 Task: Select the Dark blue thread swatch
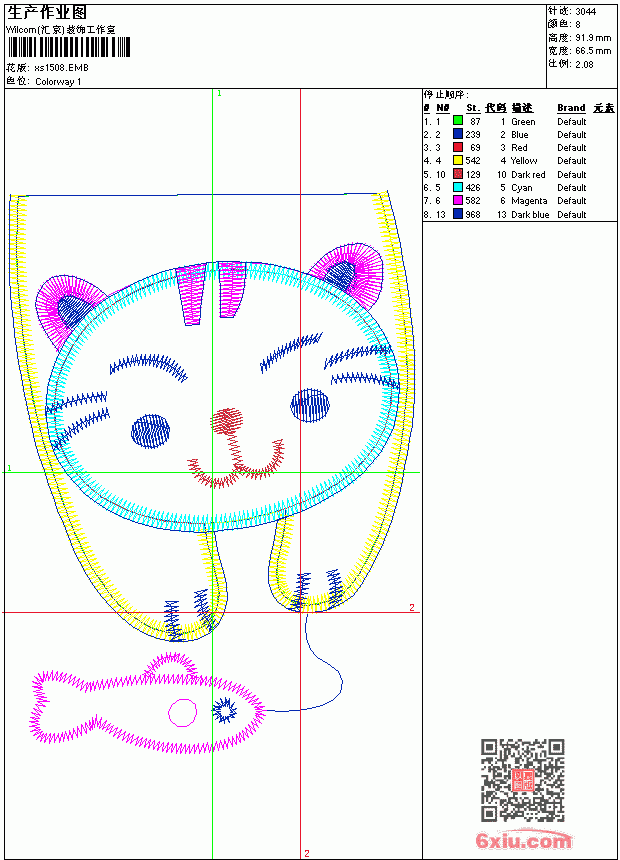tap(458, 214)
